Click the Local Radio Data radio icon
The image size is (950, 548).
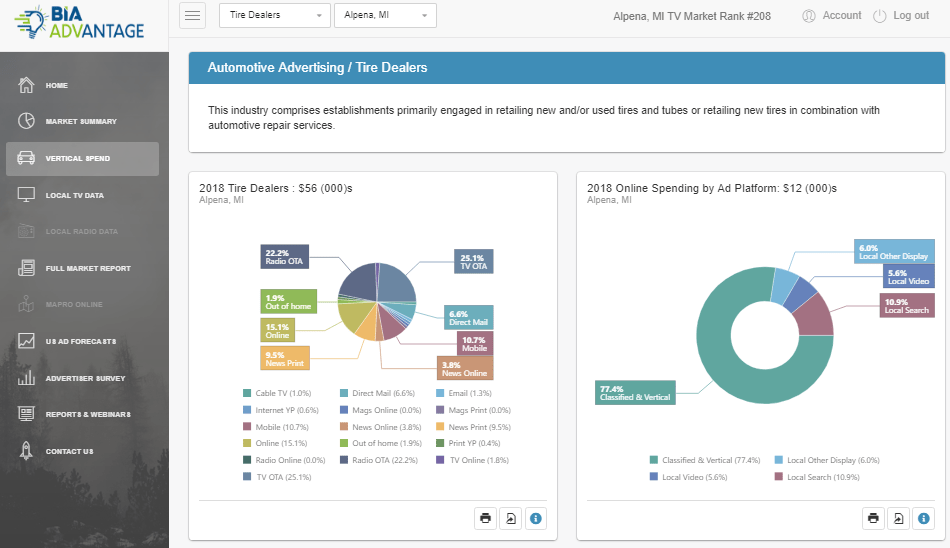26,231
